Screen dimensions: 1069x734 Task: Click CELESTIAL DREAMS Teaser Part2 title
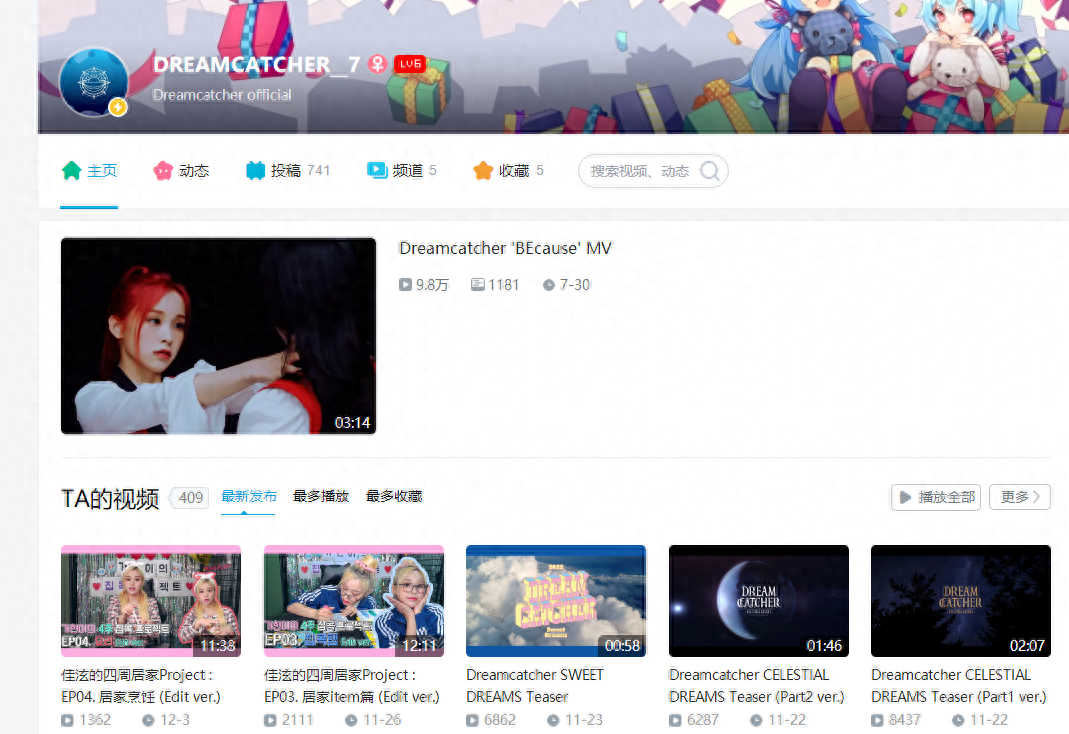pos(756,685)
